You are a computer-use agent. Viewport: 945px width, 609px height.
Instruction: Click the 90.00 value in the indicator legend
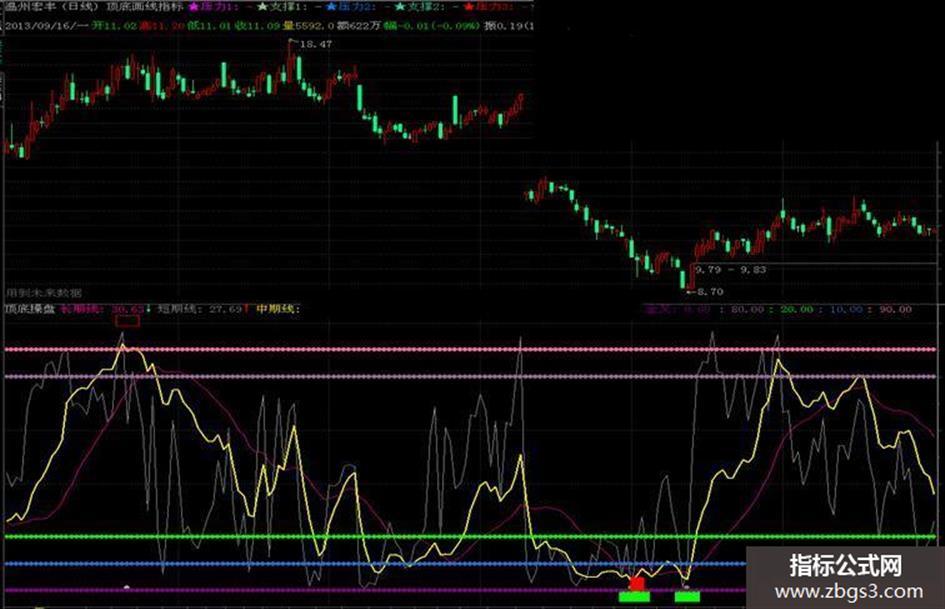[x=895, y=309]
